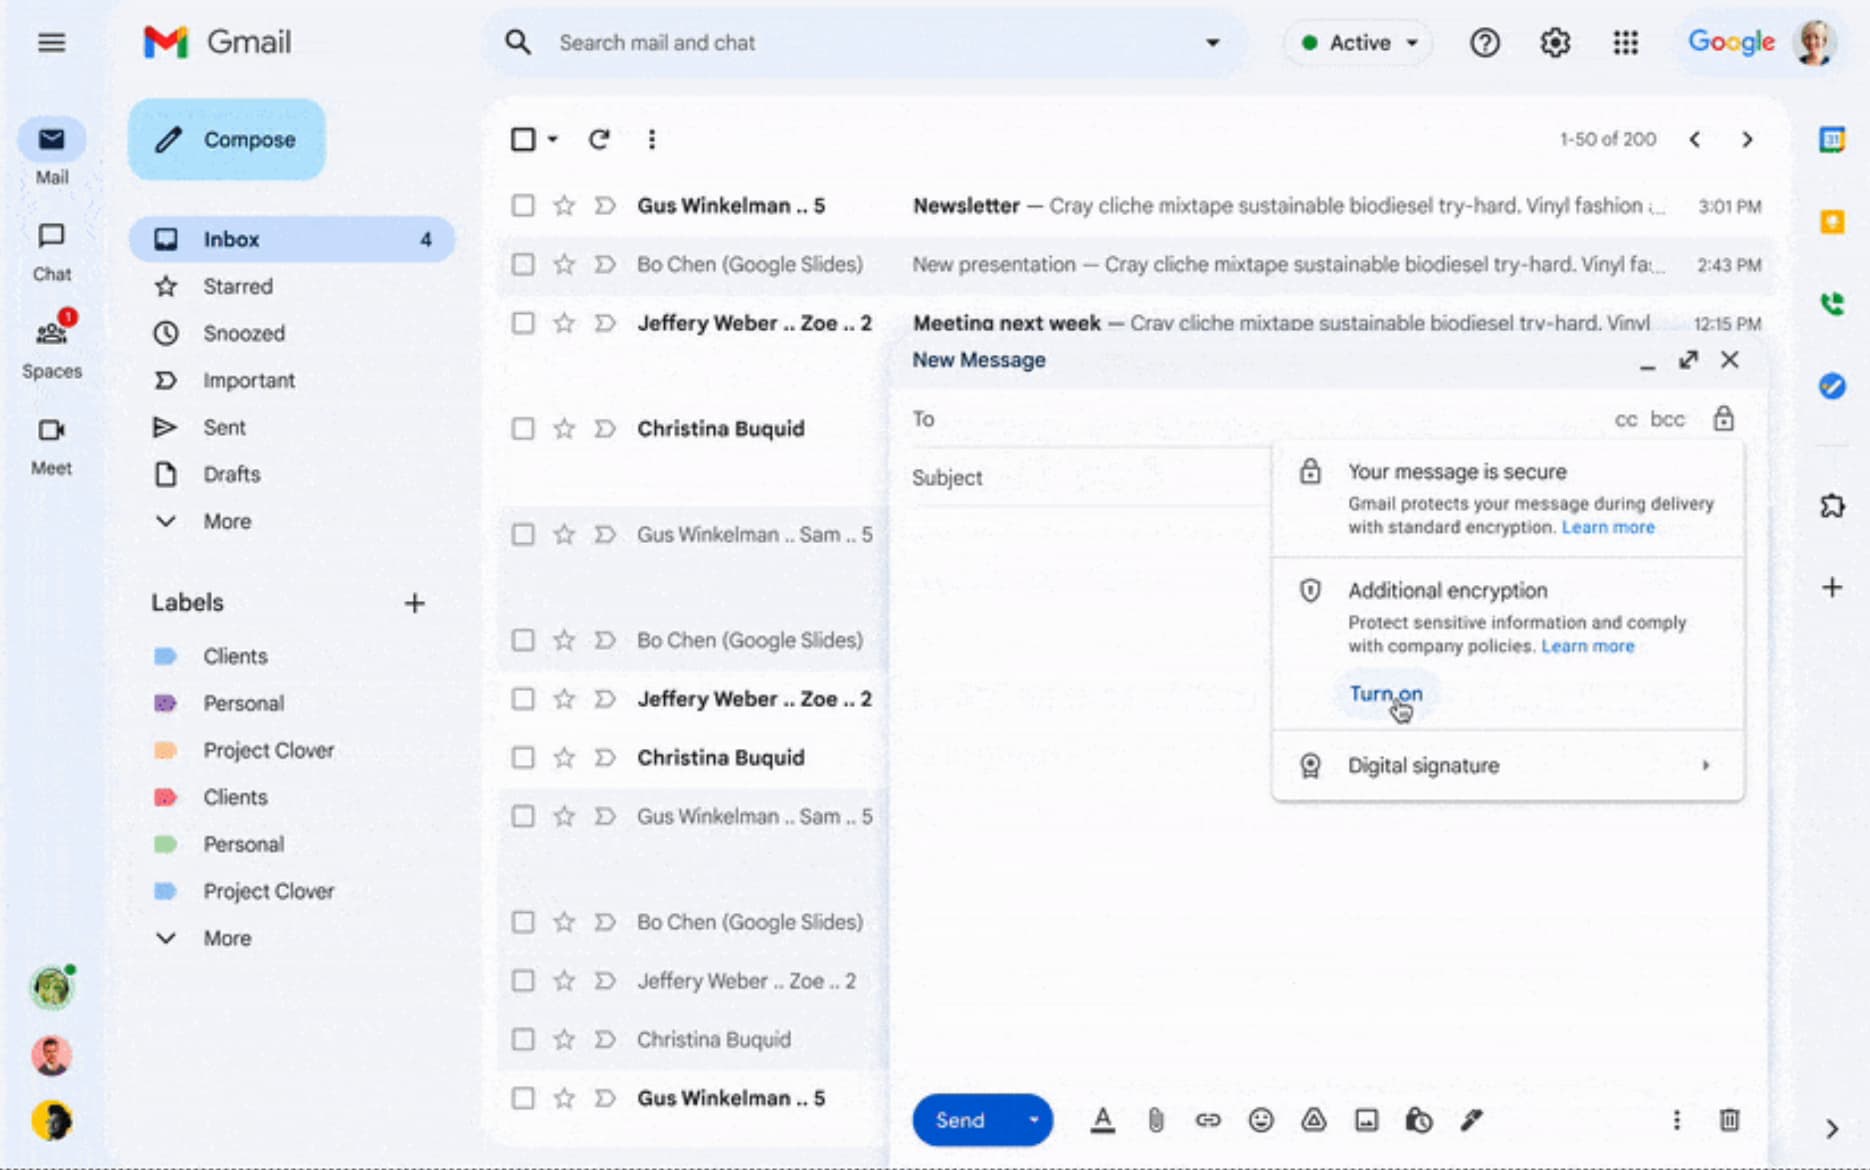1870x1170 pixels.
Task: Open the Digital signature menu entry
Action: point(1424,765)
